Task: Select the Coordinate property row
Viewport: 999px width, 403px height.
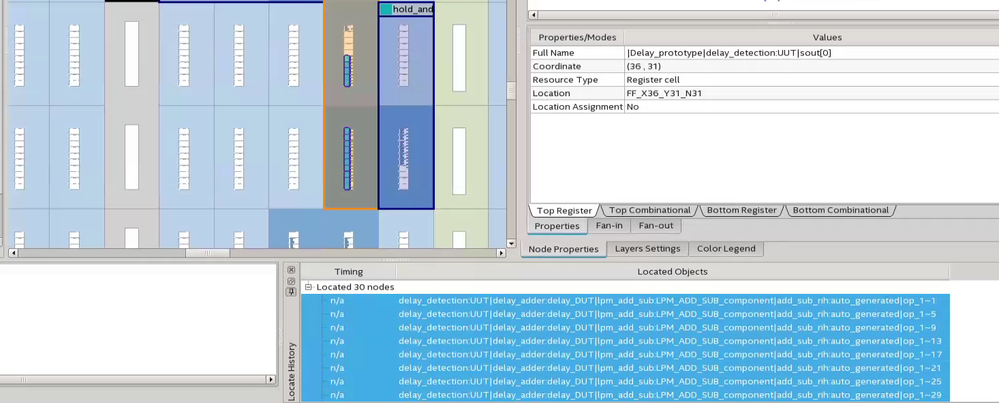Action: 765,66
